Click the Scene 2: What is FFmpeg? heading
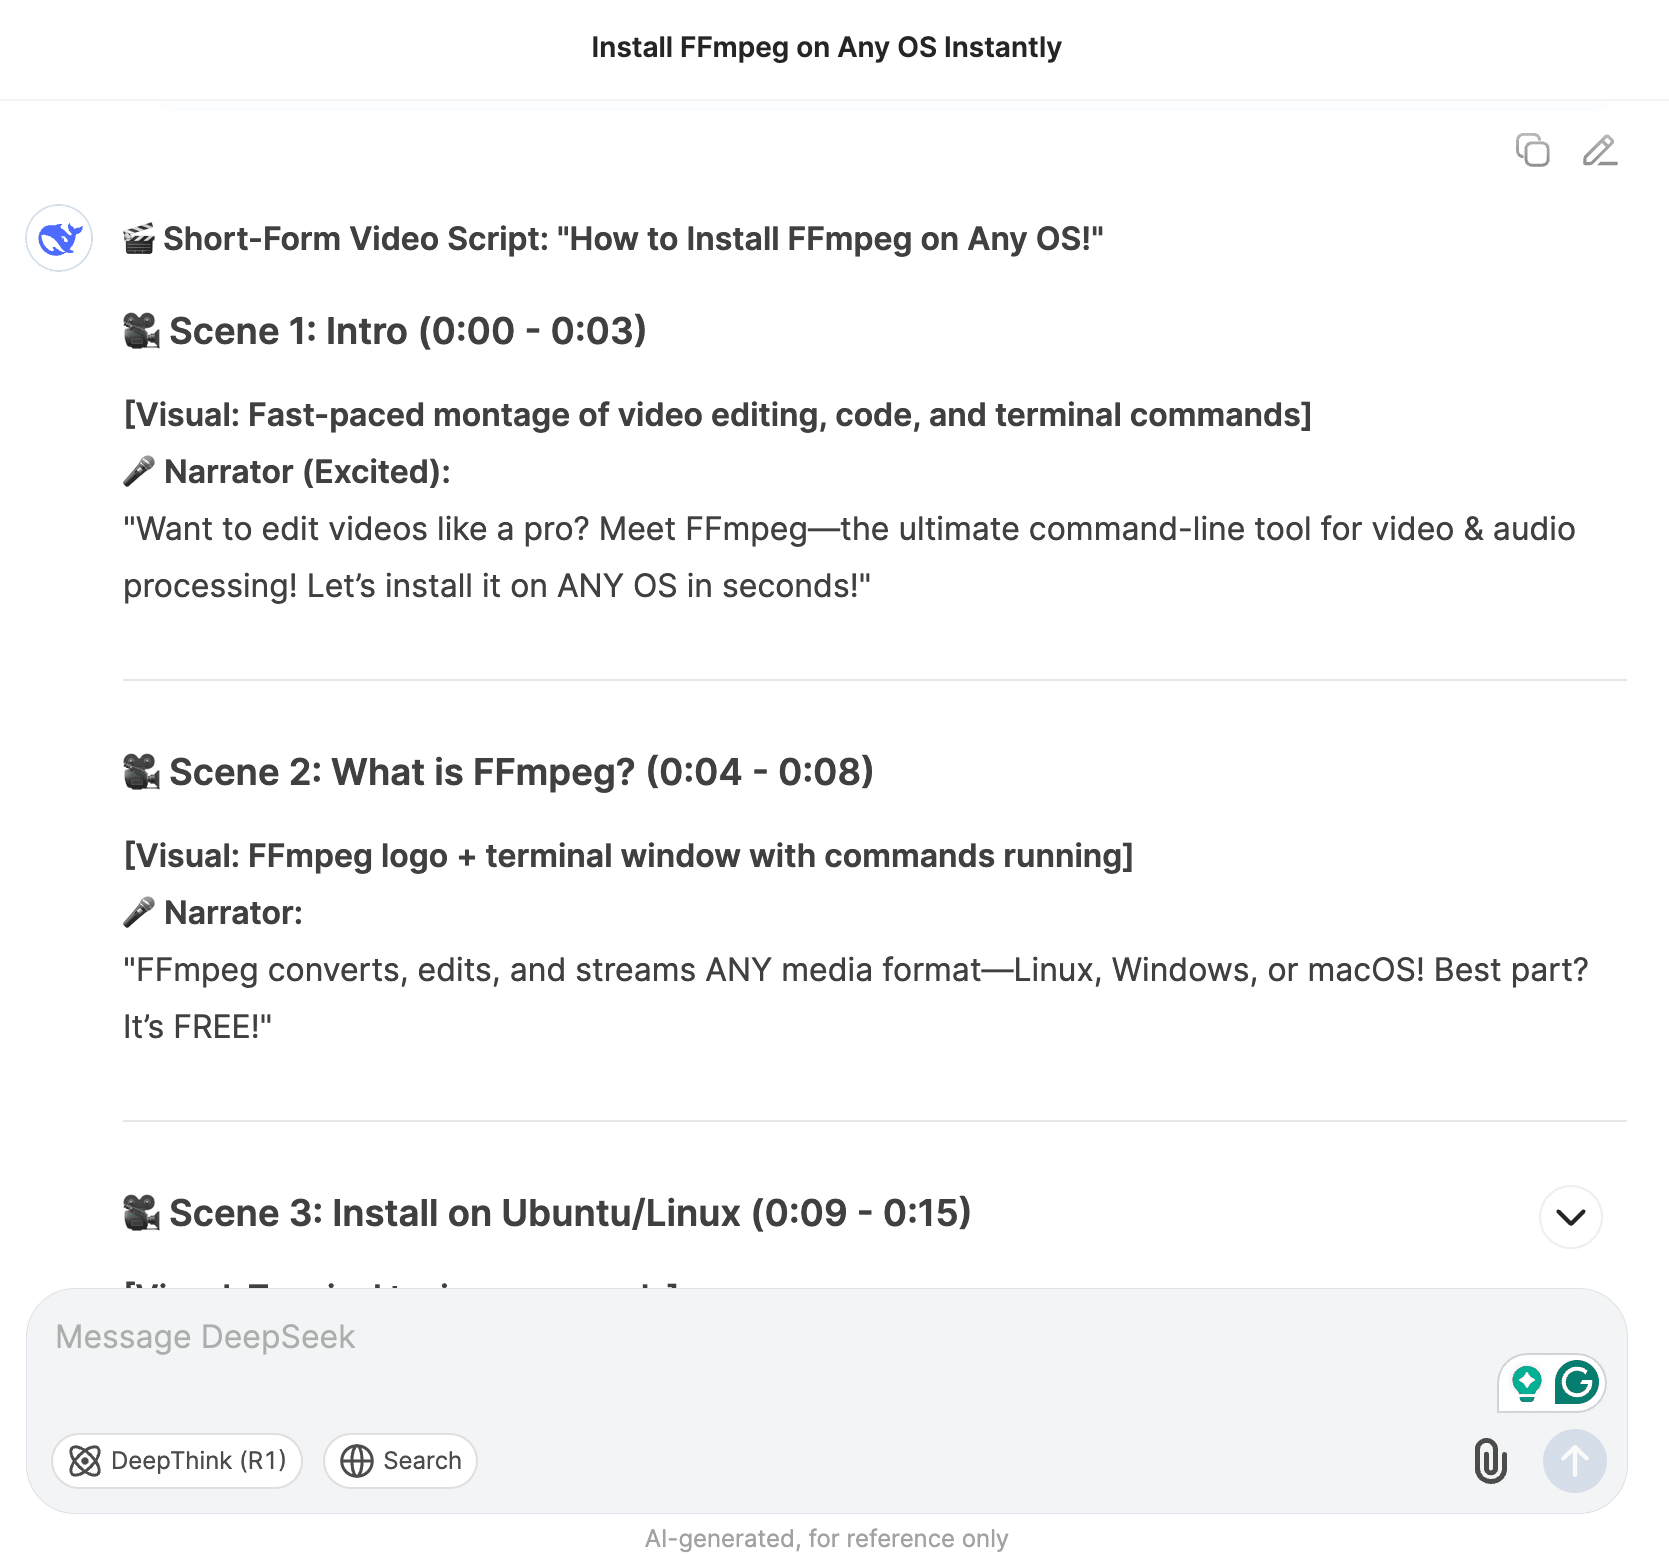 coord(498,772)
